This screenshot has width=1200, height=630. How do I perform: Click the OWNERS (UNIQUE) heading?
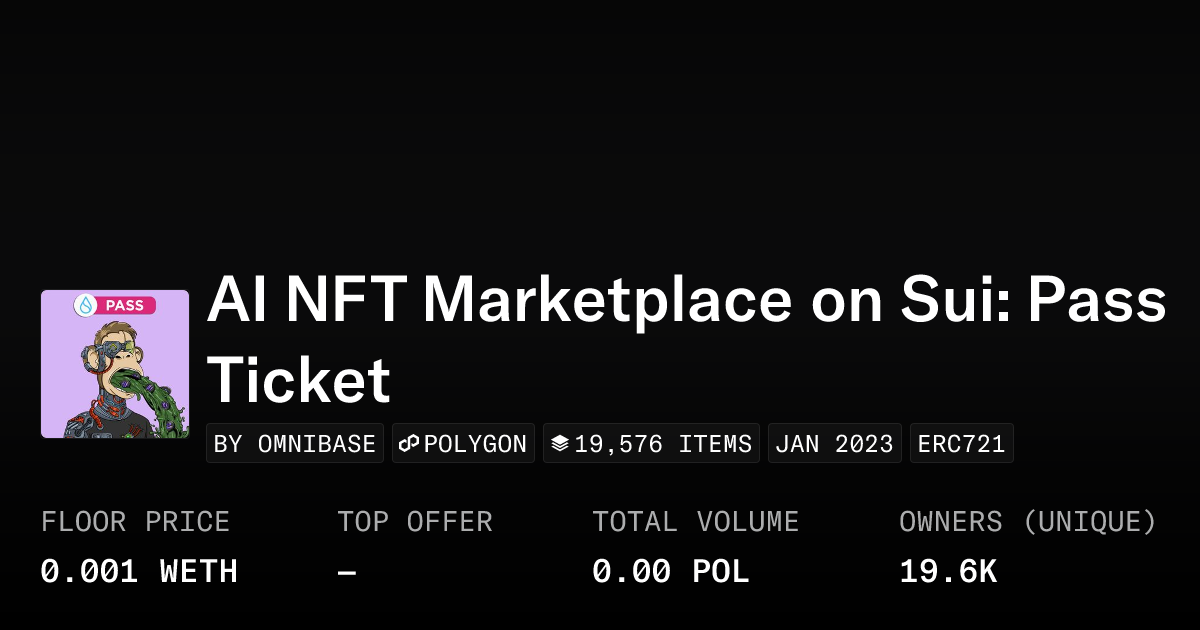1027,522
